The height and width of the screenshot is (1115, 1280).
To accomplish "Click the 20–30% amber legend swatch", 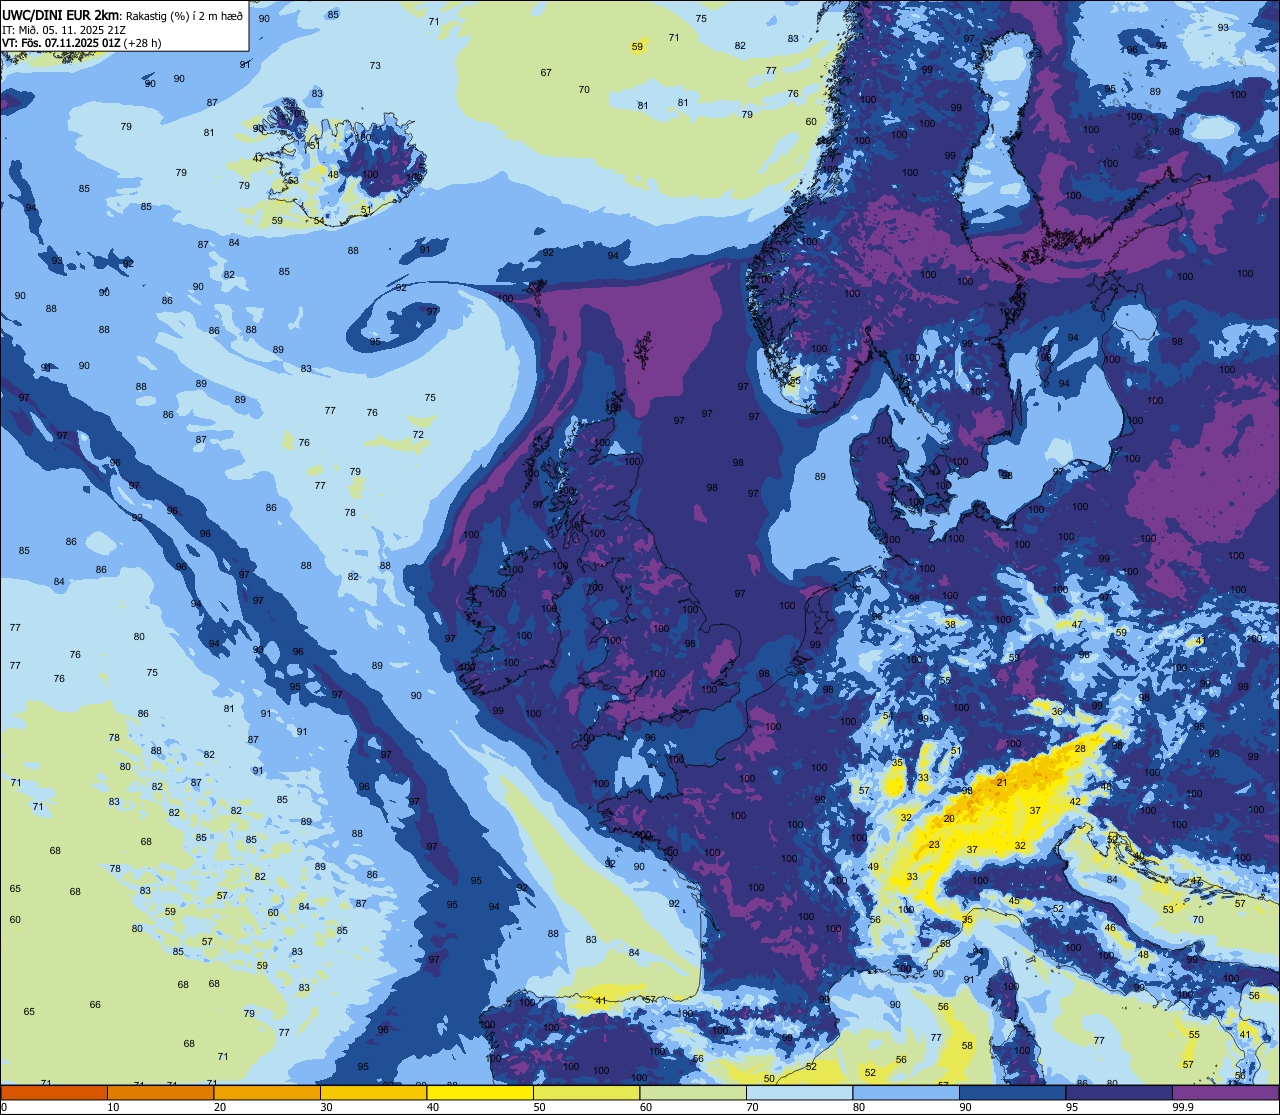I will click(x=267, y=1092).
